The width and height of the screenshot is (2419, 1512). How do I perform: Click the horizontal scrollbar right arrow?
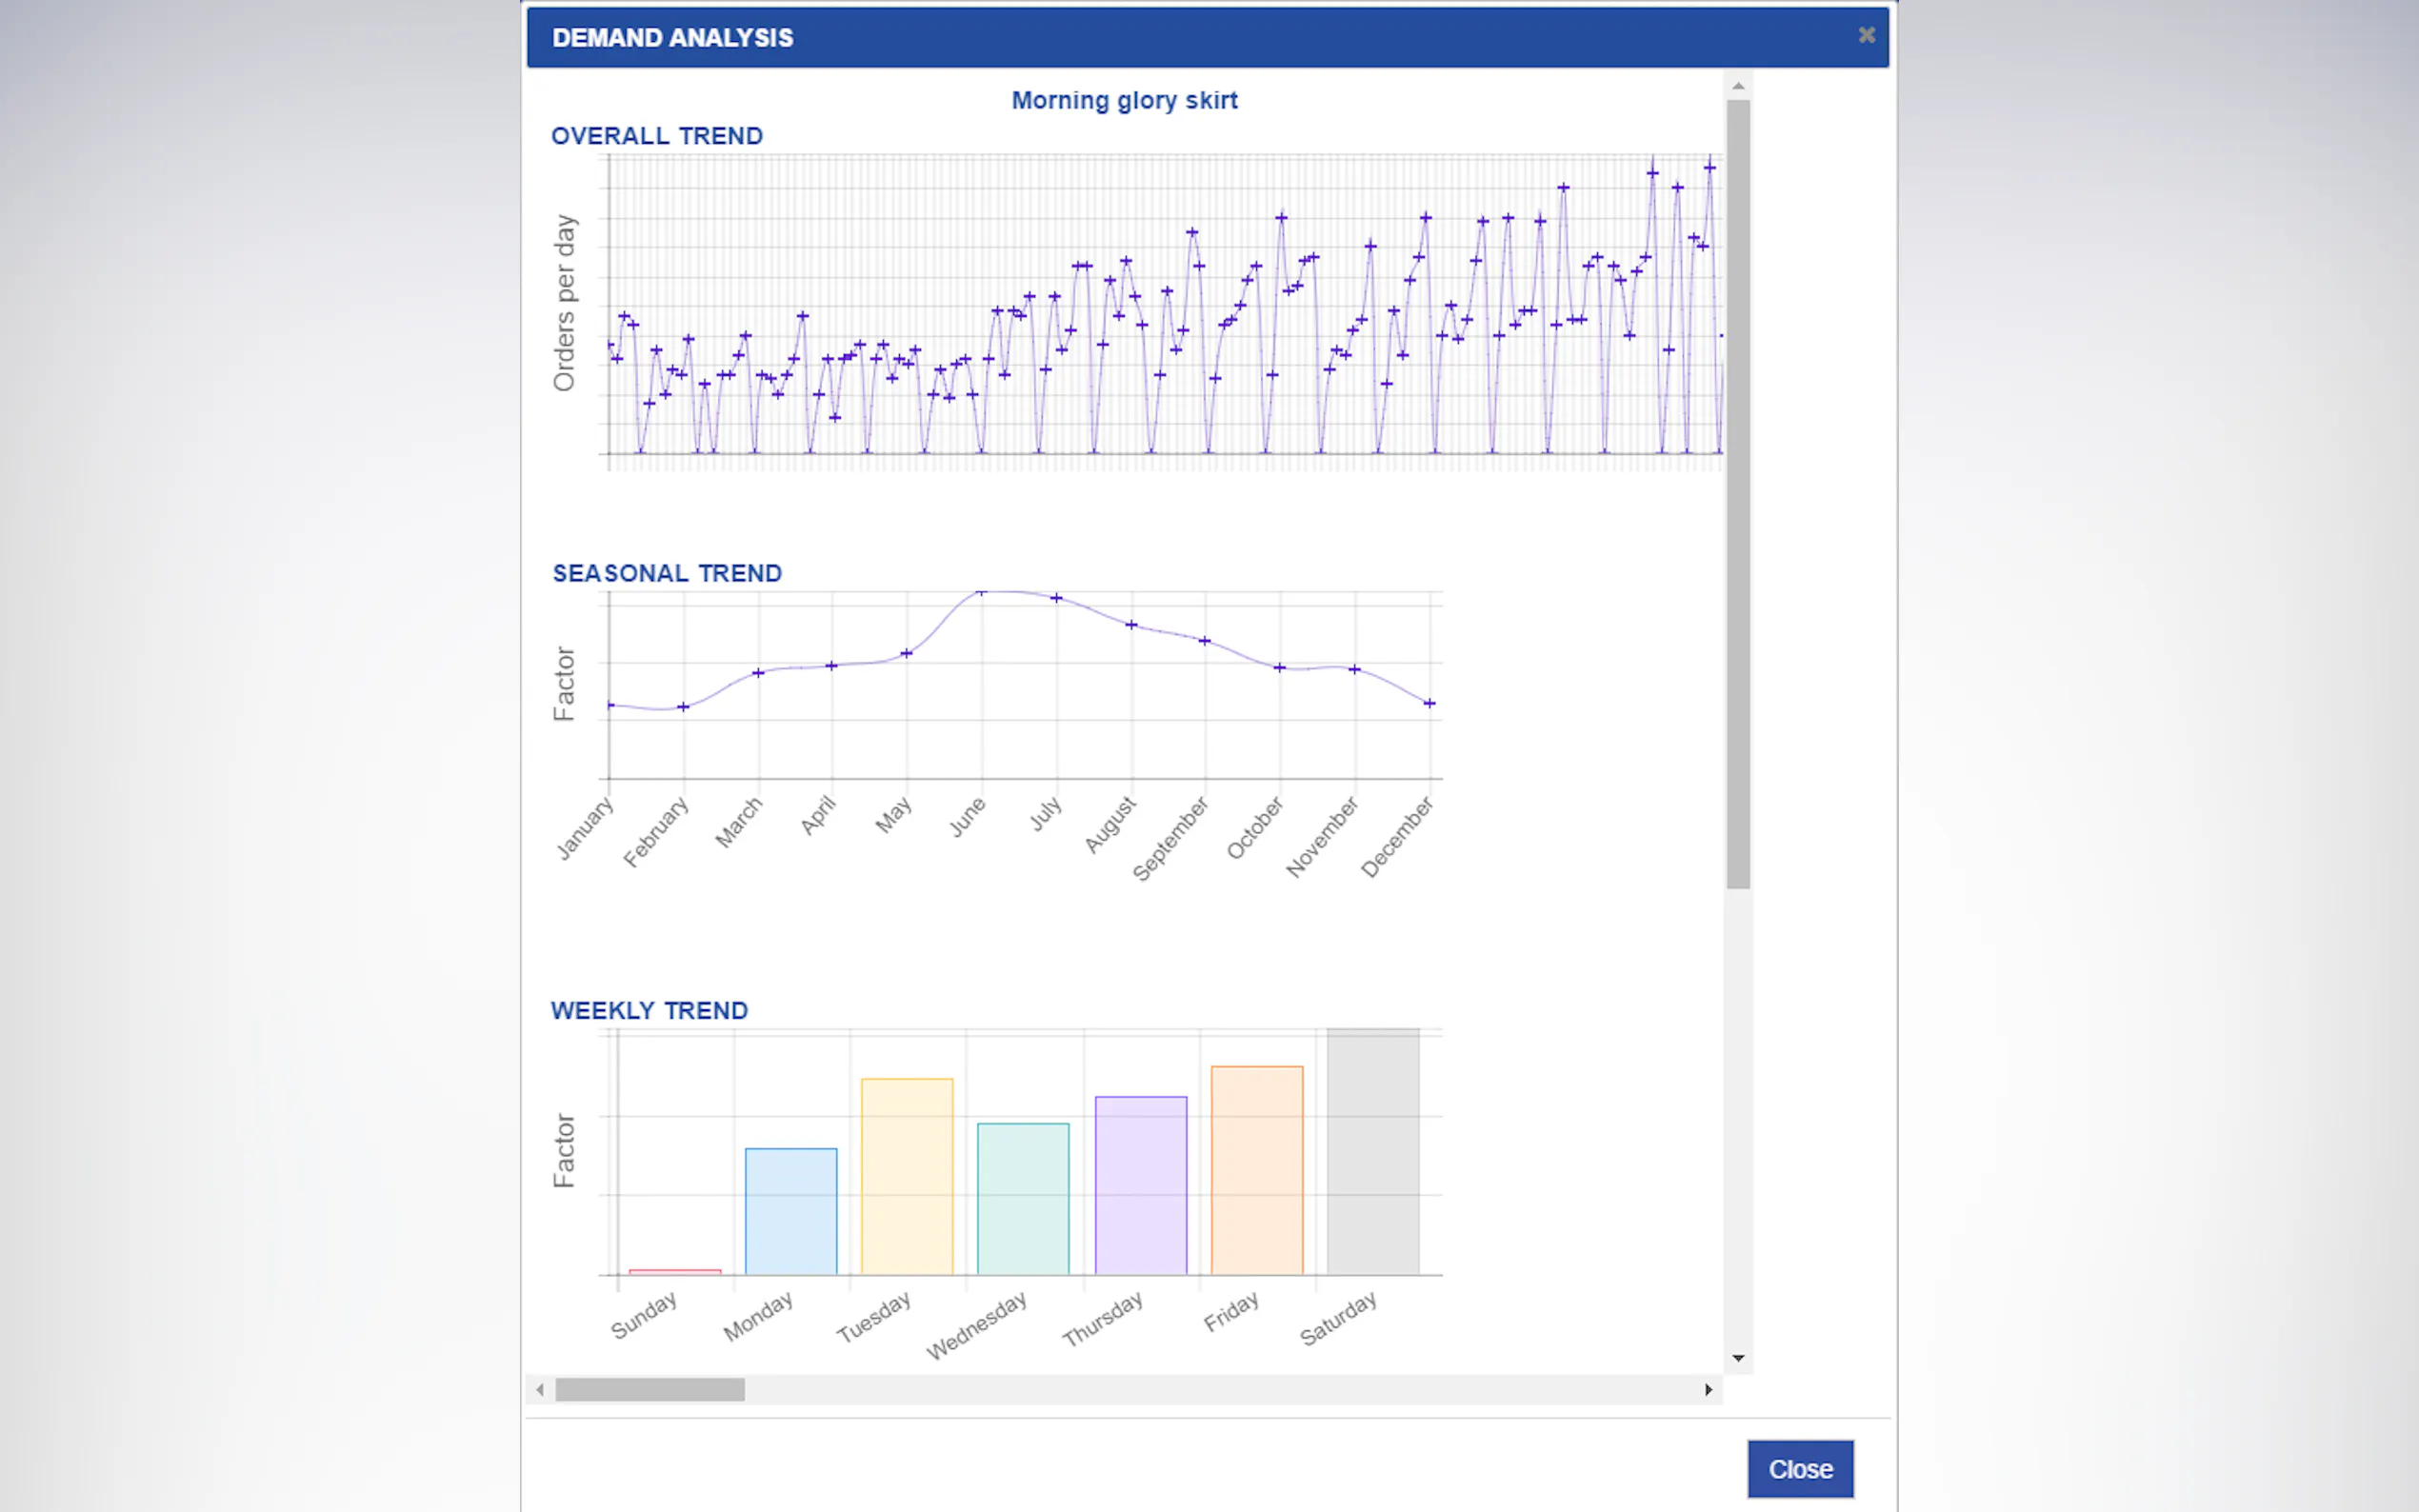[1708, 1389]
